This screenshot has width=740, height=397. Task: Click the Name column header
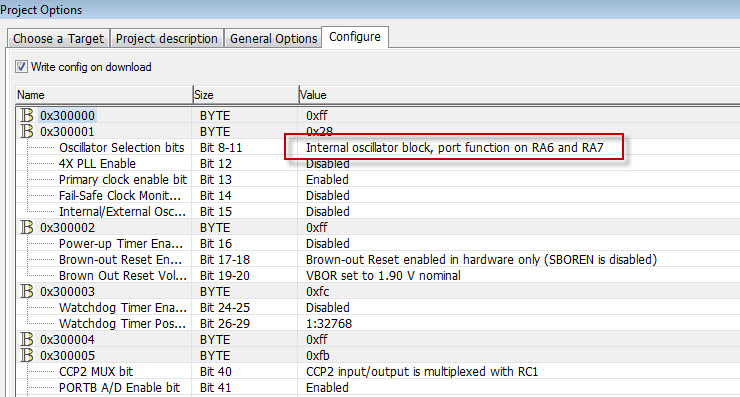[x=104, y=95]
